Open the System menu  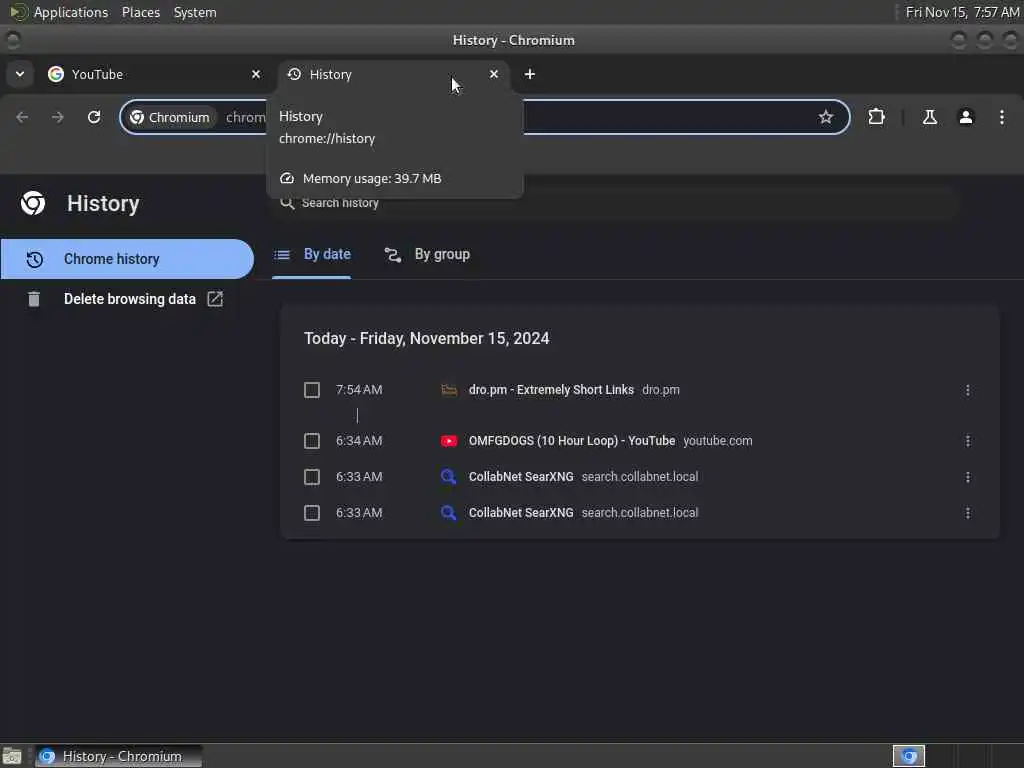195,12
